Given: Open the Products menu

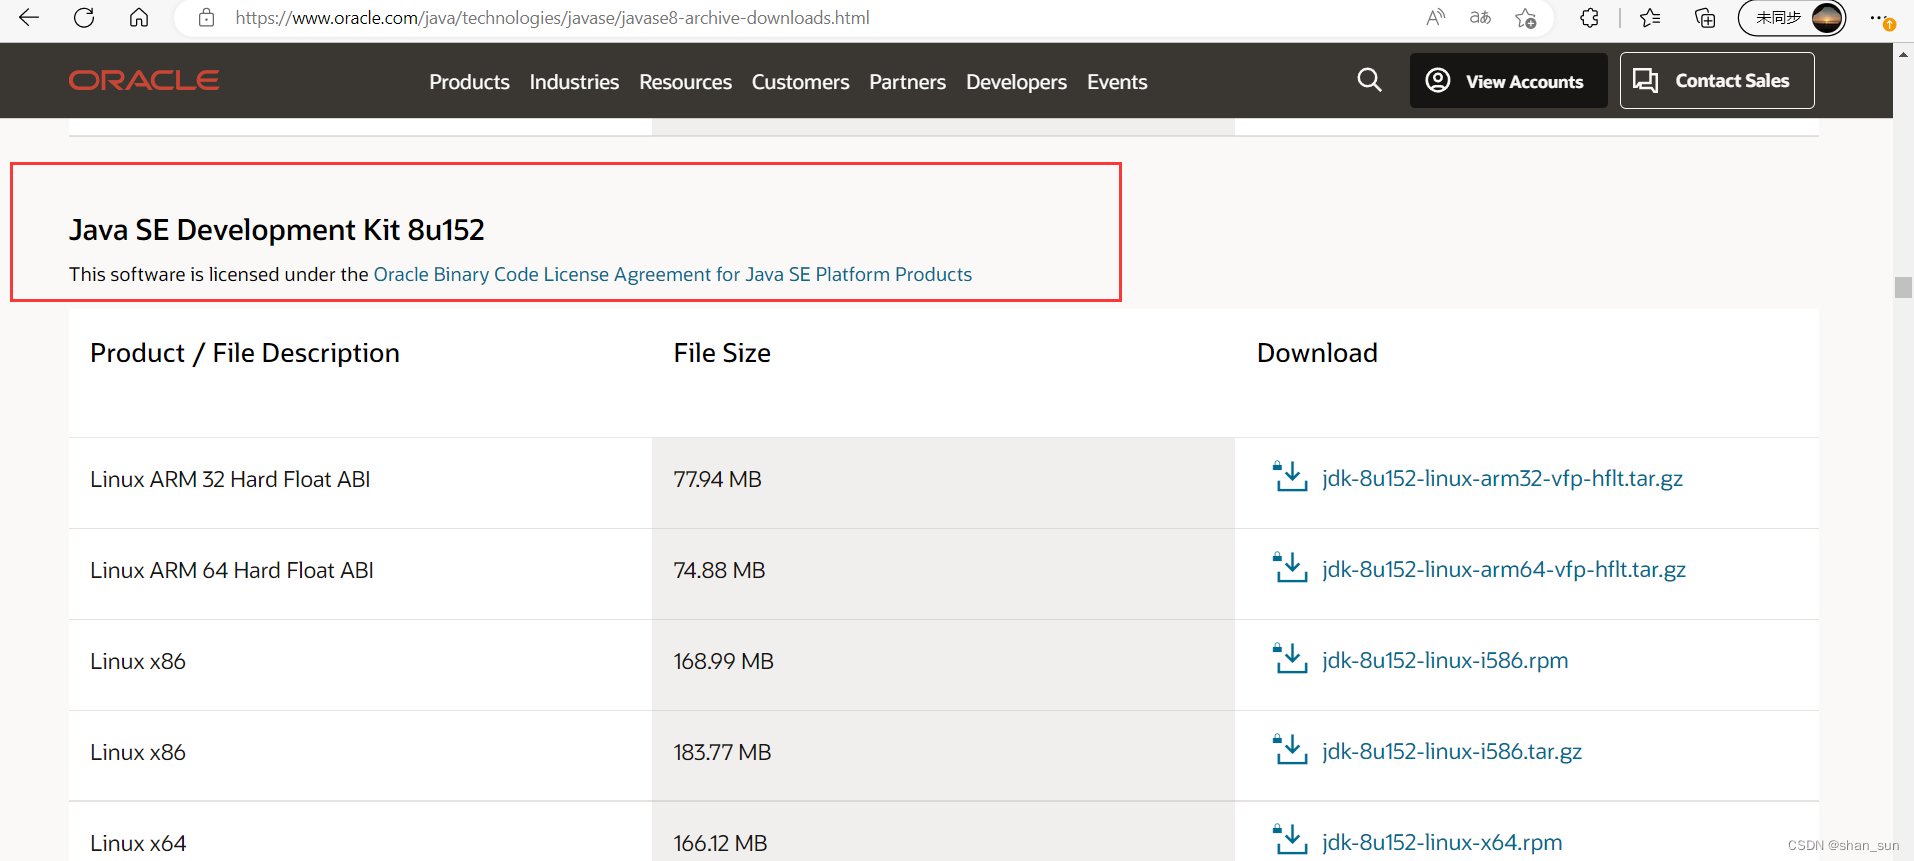Looking at the screenshot, I should 469,82.
